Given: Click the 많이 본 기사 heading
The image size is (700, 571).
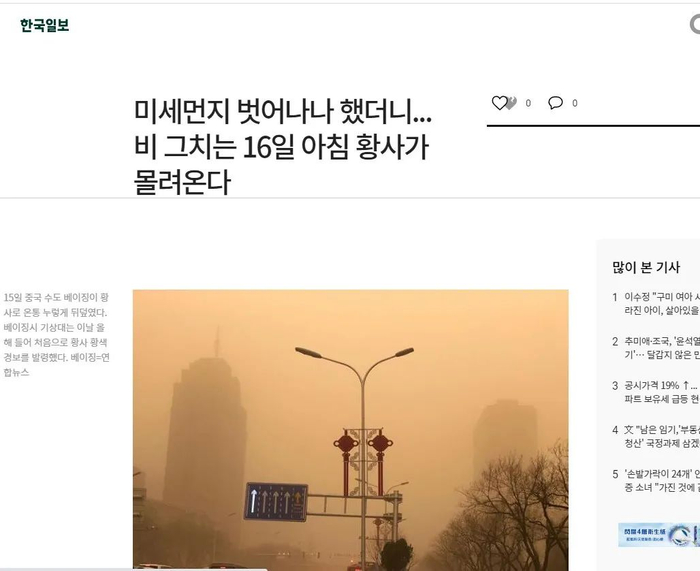Looking at the screenshot, I should click(646, 267).
